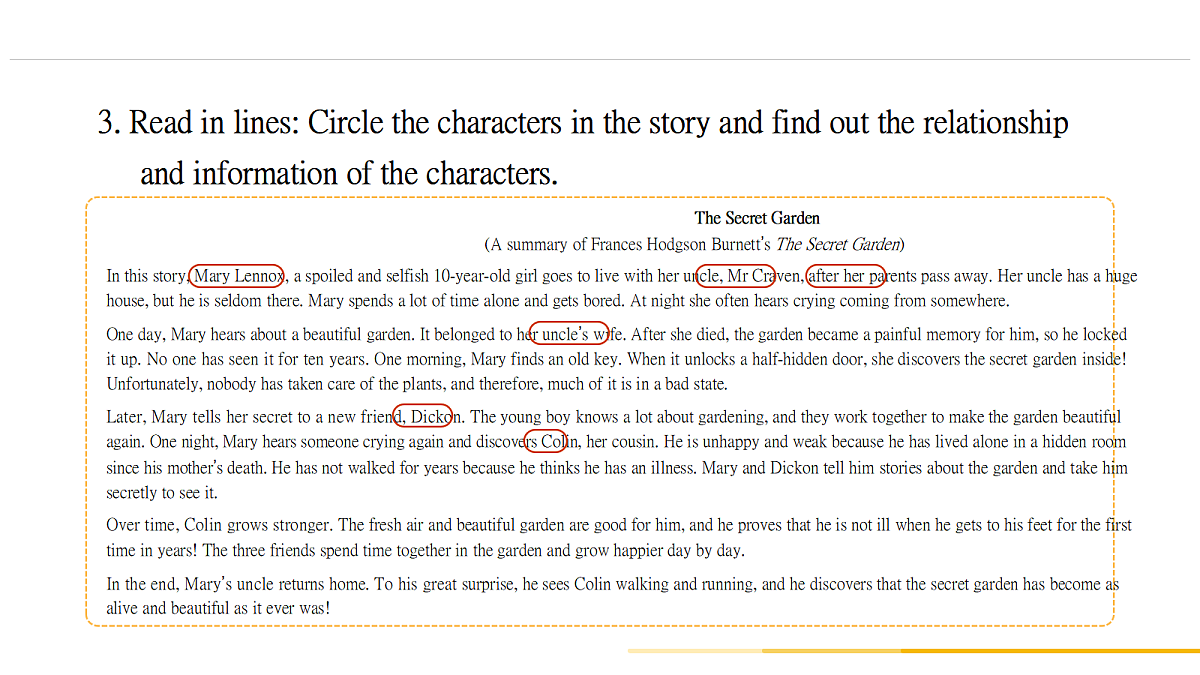Click the paragraph beginning One day, Mary hears
Screen dimensions: 1200x675
[616, 359]
